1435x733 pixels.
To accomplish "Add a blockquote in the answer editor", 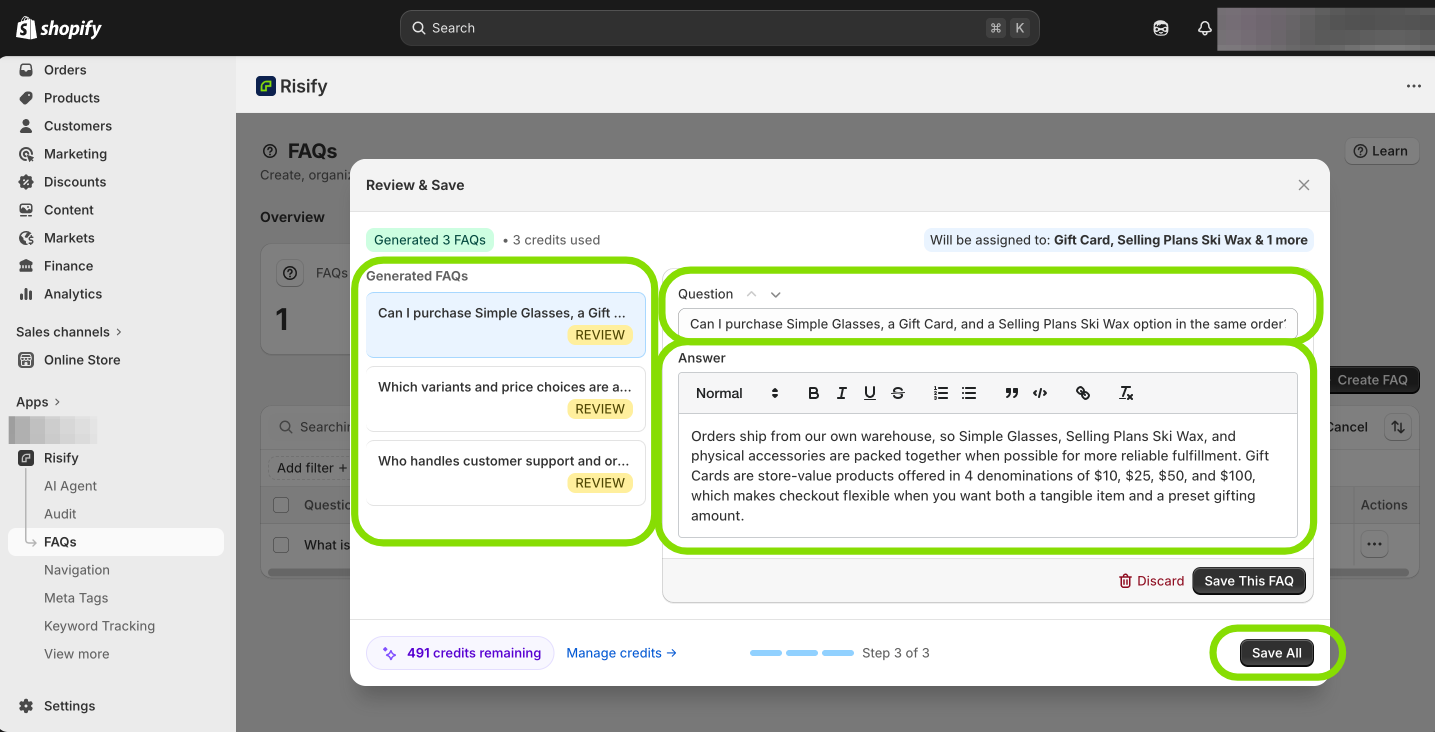I will 1011,393.
